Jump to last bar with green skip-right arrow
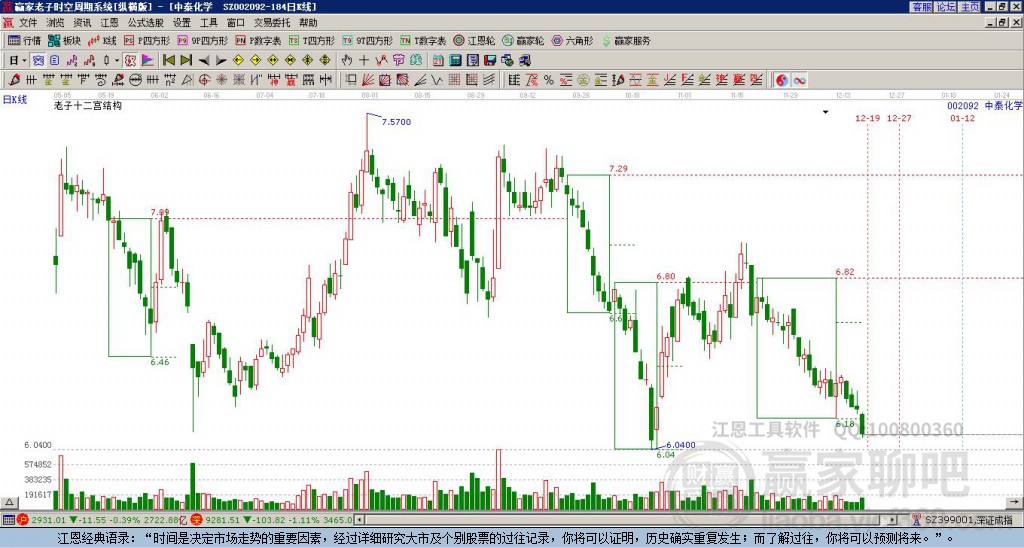Image resolution: width=1024 pixels, height=548 pixels. pyautogui.click(x=185, y=61)
